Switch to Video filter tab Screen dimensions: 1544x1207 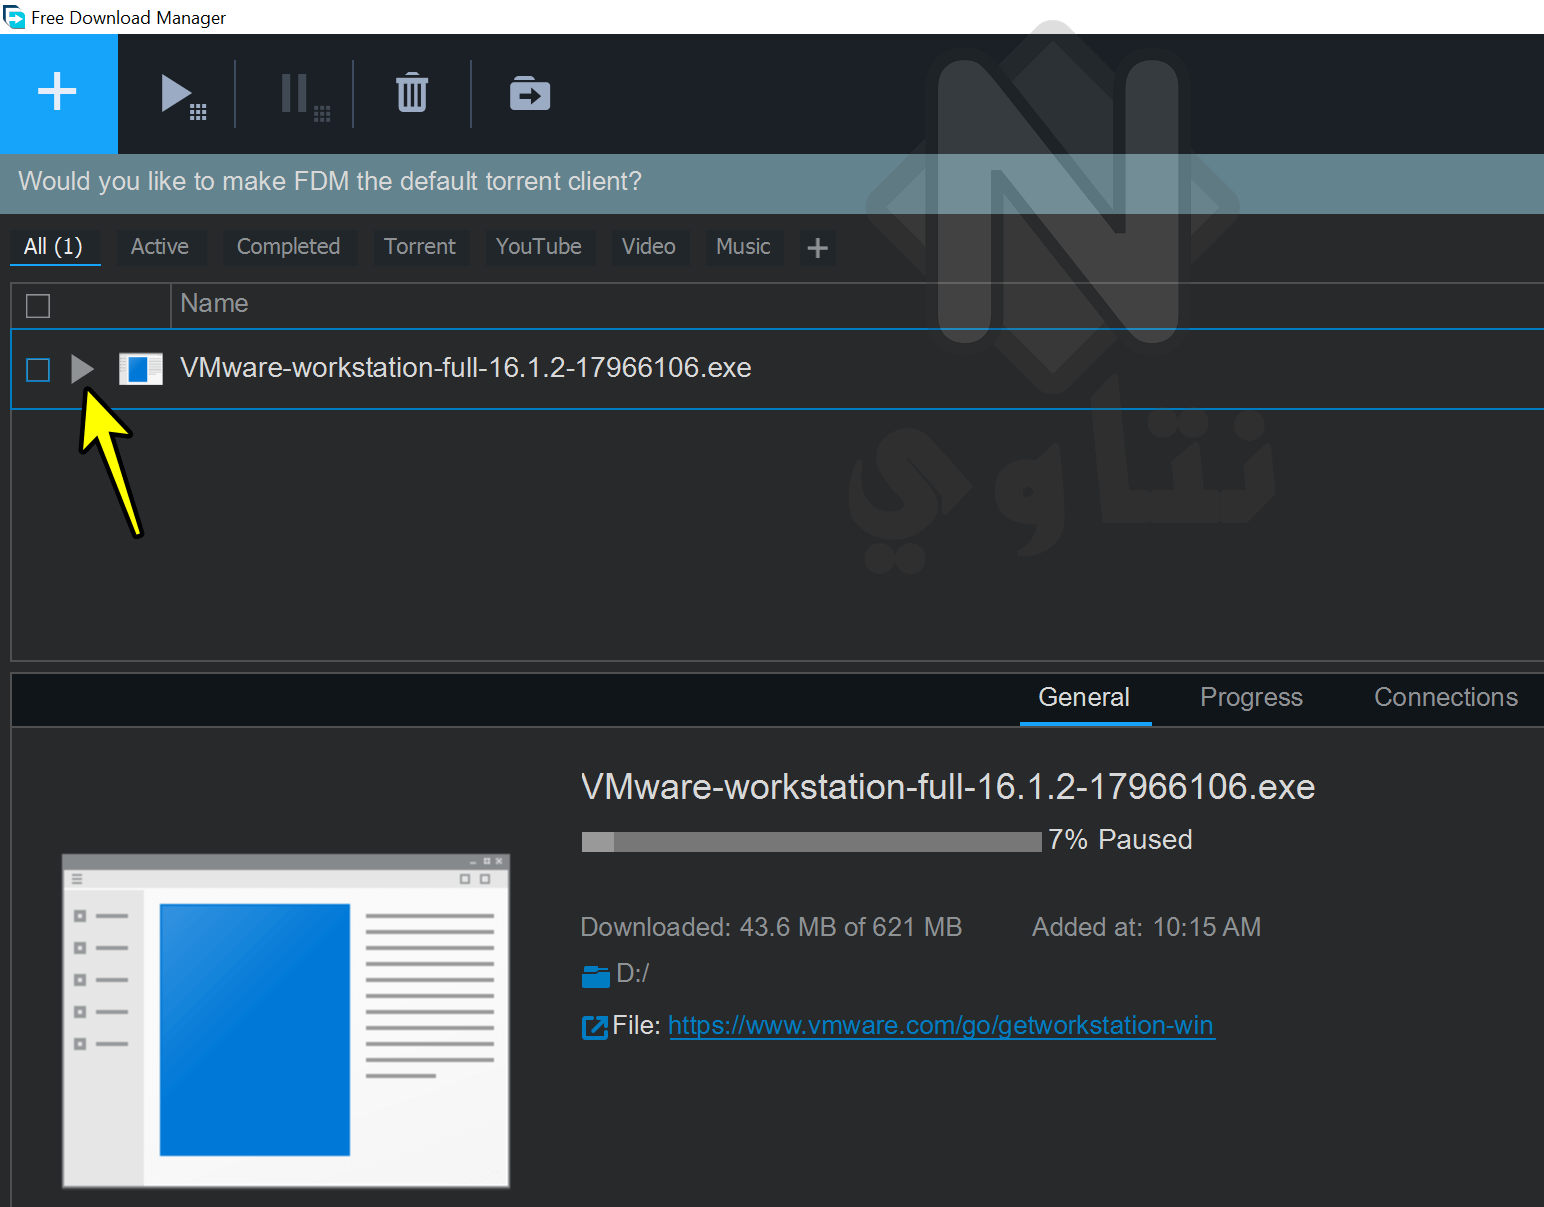click(649, 246)
